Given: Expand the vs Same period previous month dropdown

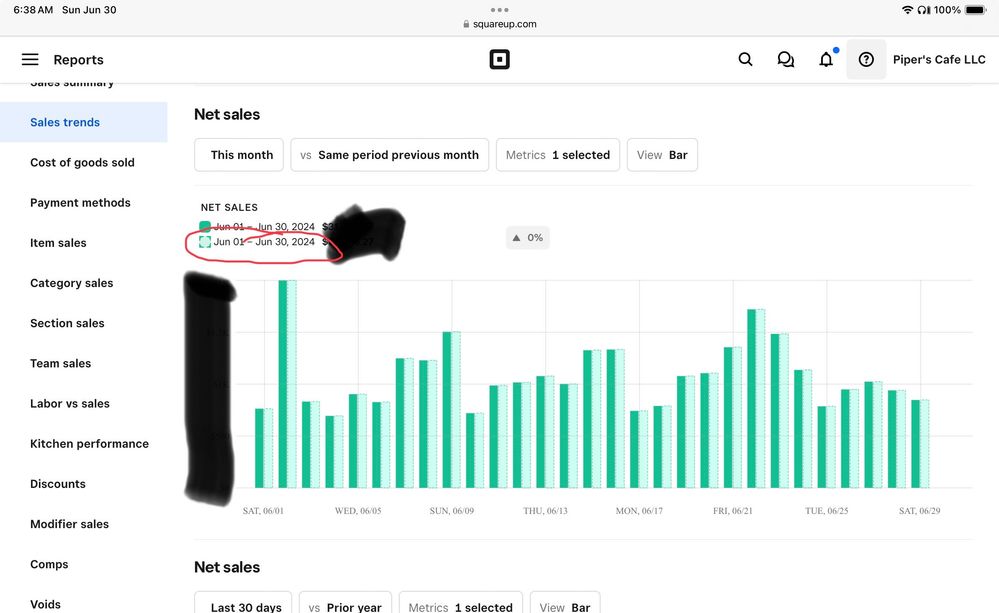Looking at the screenshot, I should pyautogui.click(x=389, y=155).
